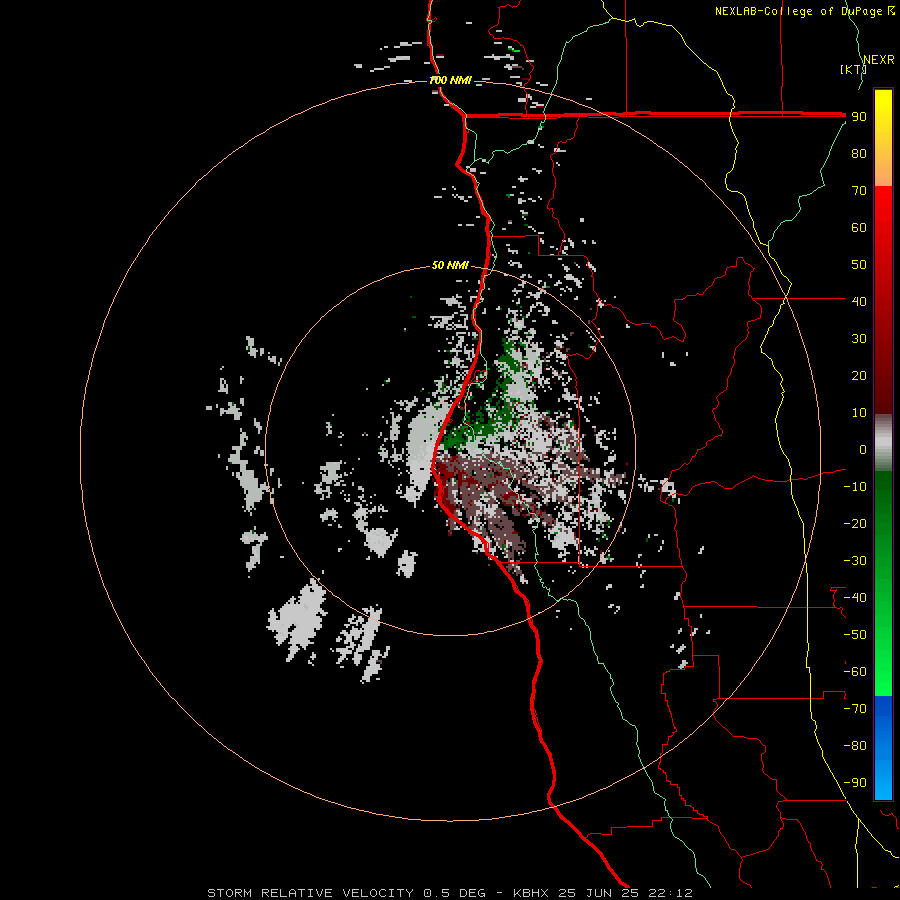This screenshot has width=900, height=900.
Task: Click the 0 value on velocity scale
Action: pos(863,449)
